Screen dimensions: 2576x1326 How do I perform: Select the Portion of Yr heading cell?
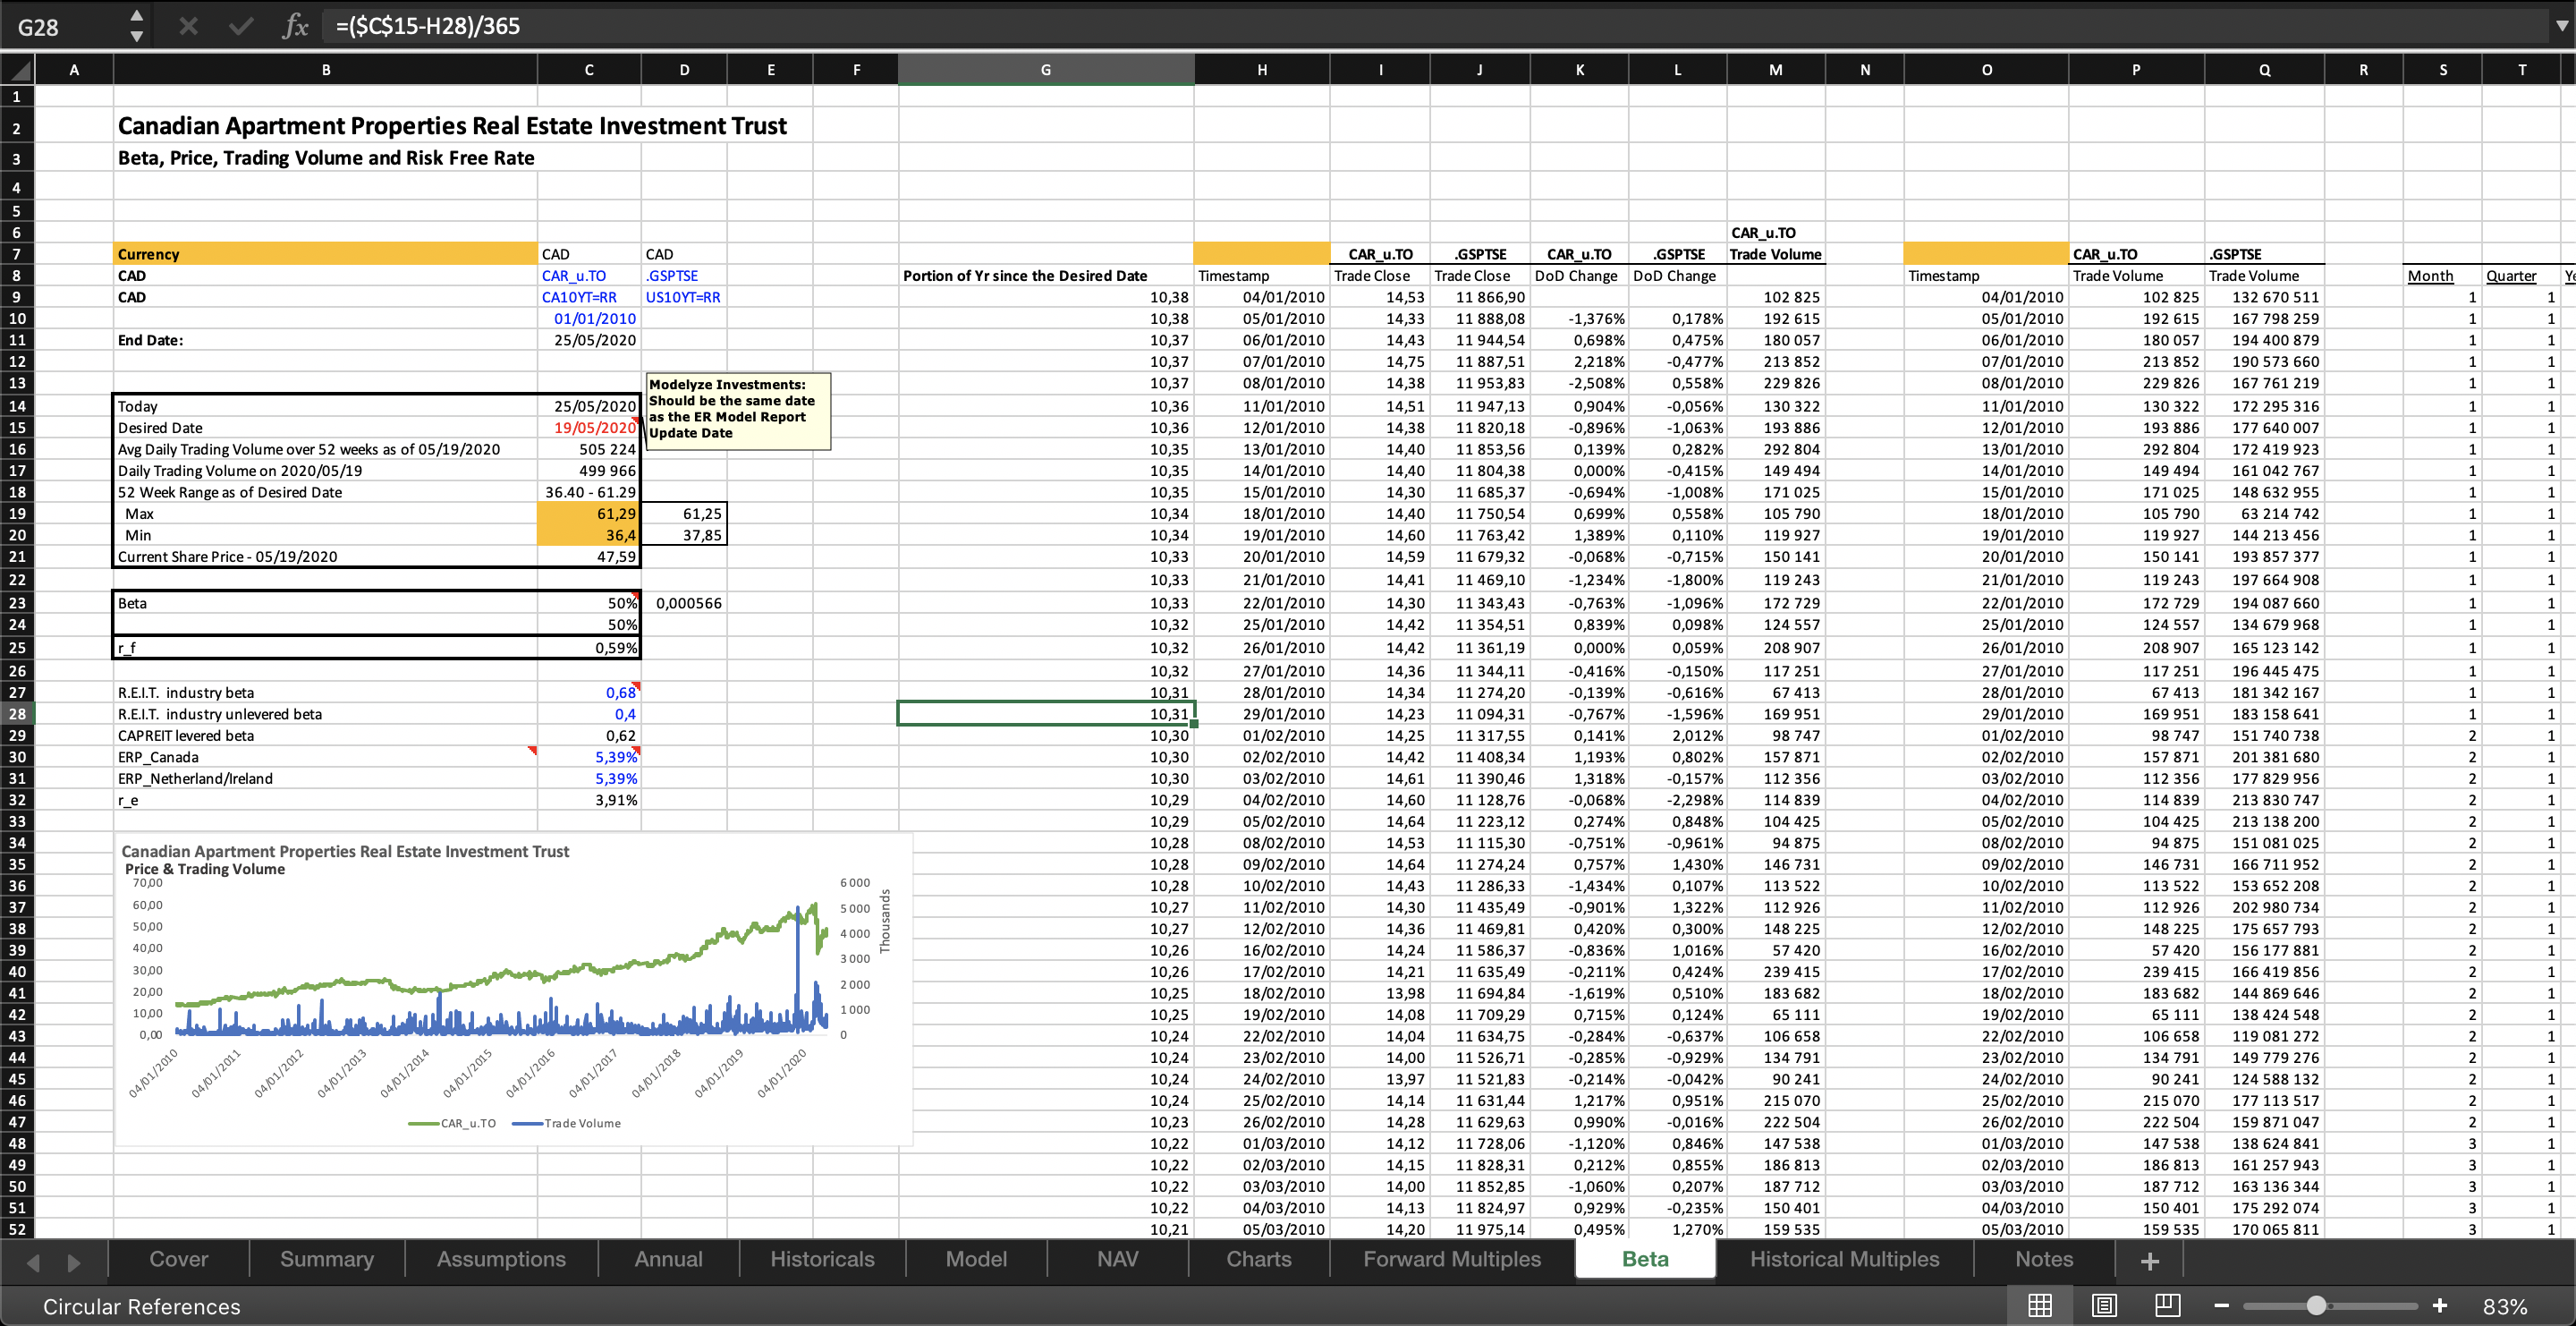[x=1045, y=276]
